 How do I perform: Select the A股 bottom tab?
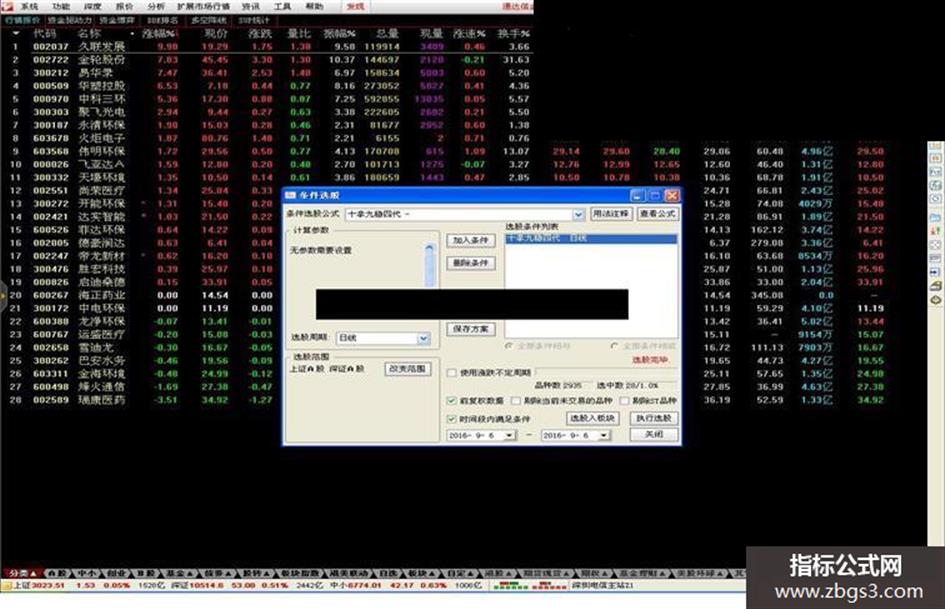(58, 573)
